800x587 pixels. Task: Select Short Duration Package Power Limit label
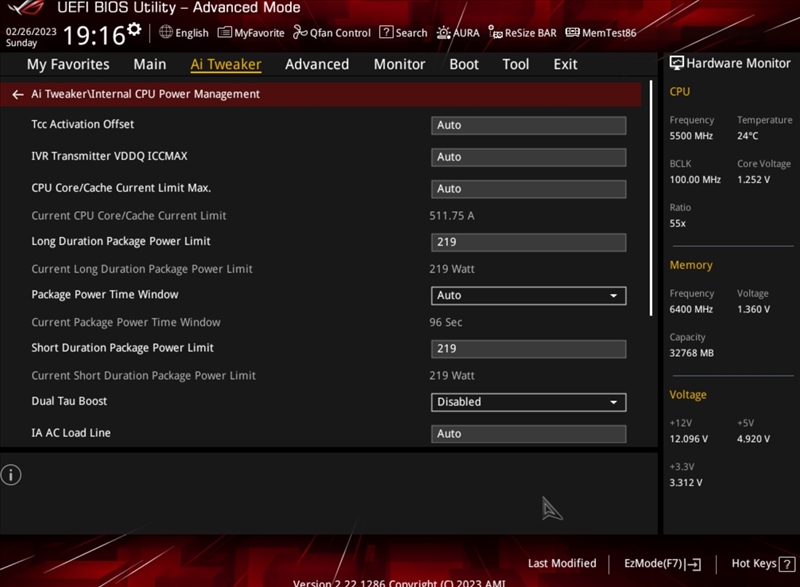pos(122,348)
